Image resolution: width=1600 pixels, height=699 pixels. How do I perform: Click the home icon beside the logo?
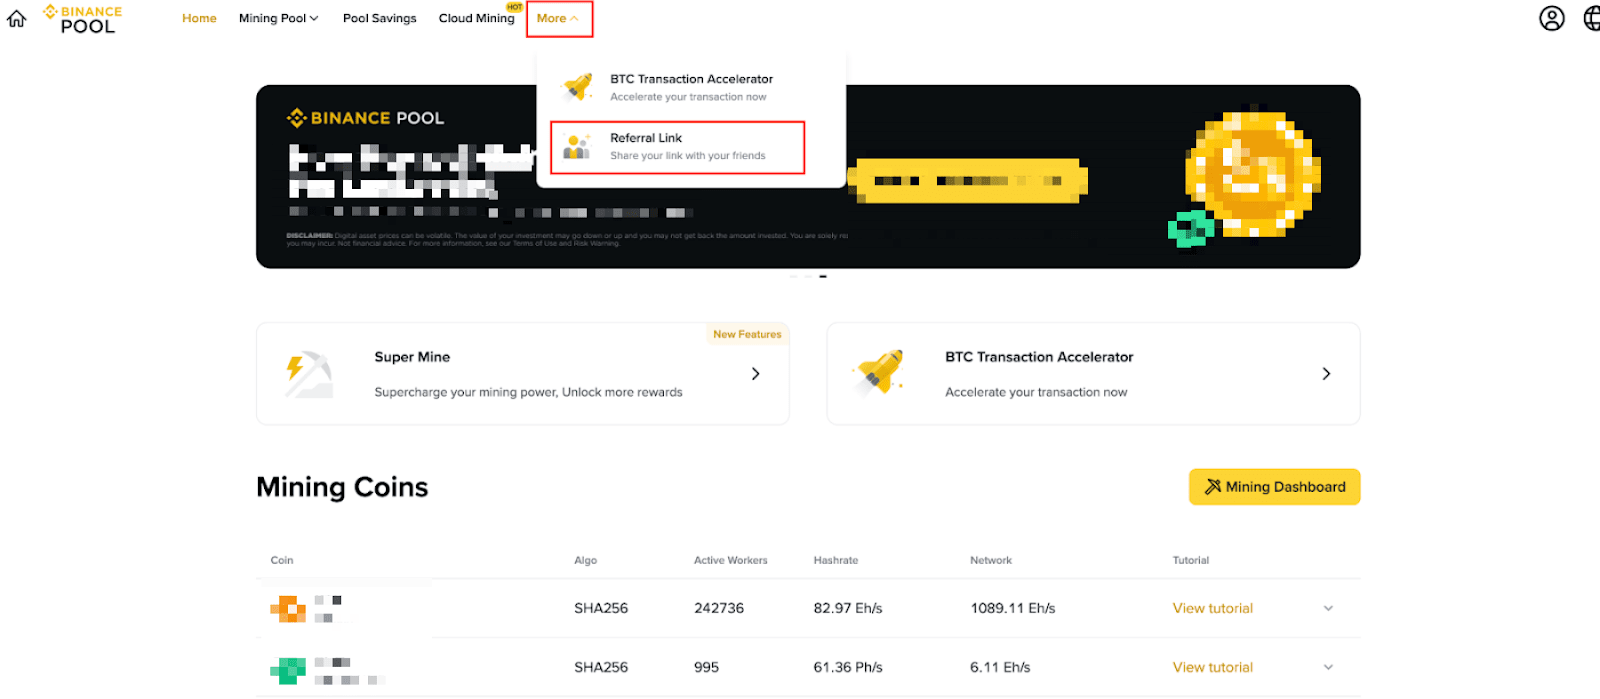pyautogui.click(x=17, y=18)
